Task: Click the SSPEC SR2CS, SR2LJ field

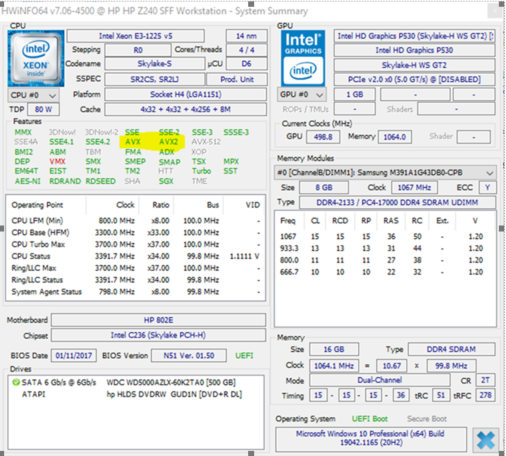Action: tap(155, 79)
